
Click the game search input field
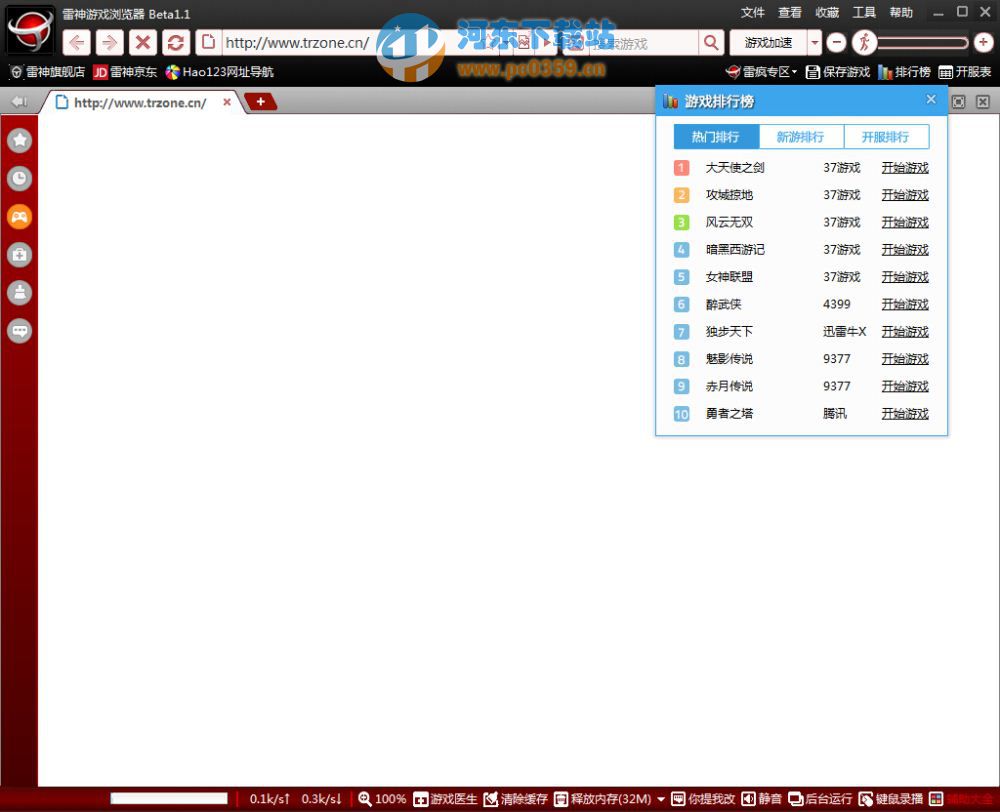[x=643, y=43]
